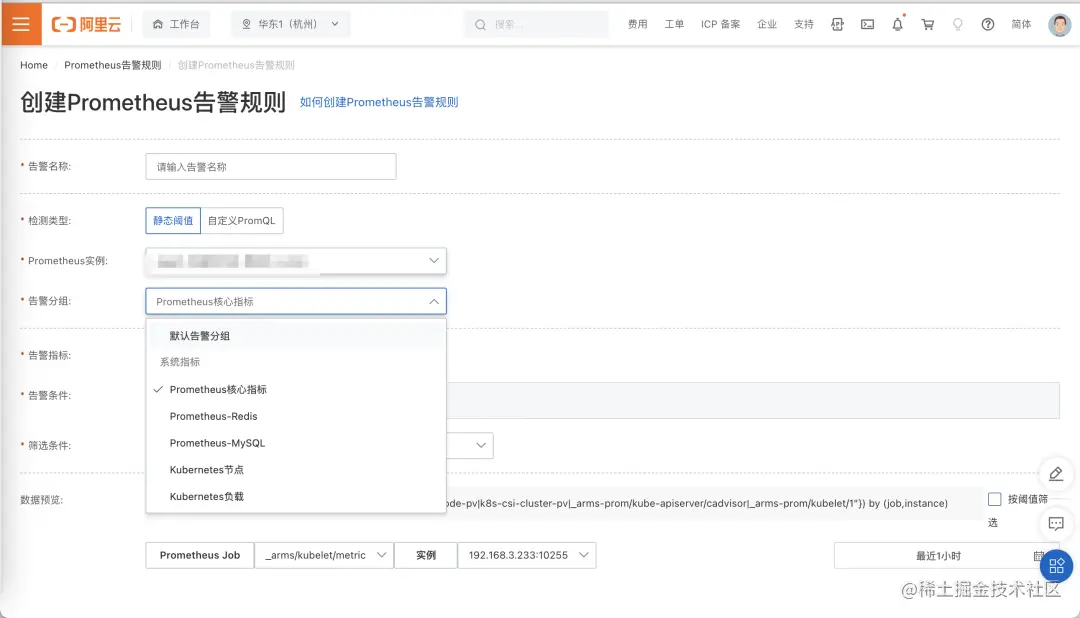Open the 企业 menu
Viewport: 1080px width, 618px height.
[767, 24]
